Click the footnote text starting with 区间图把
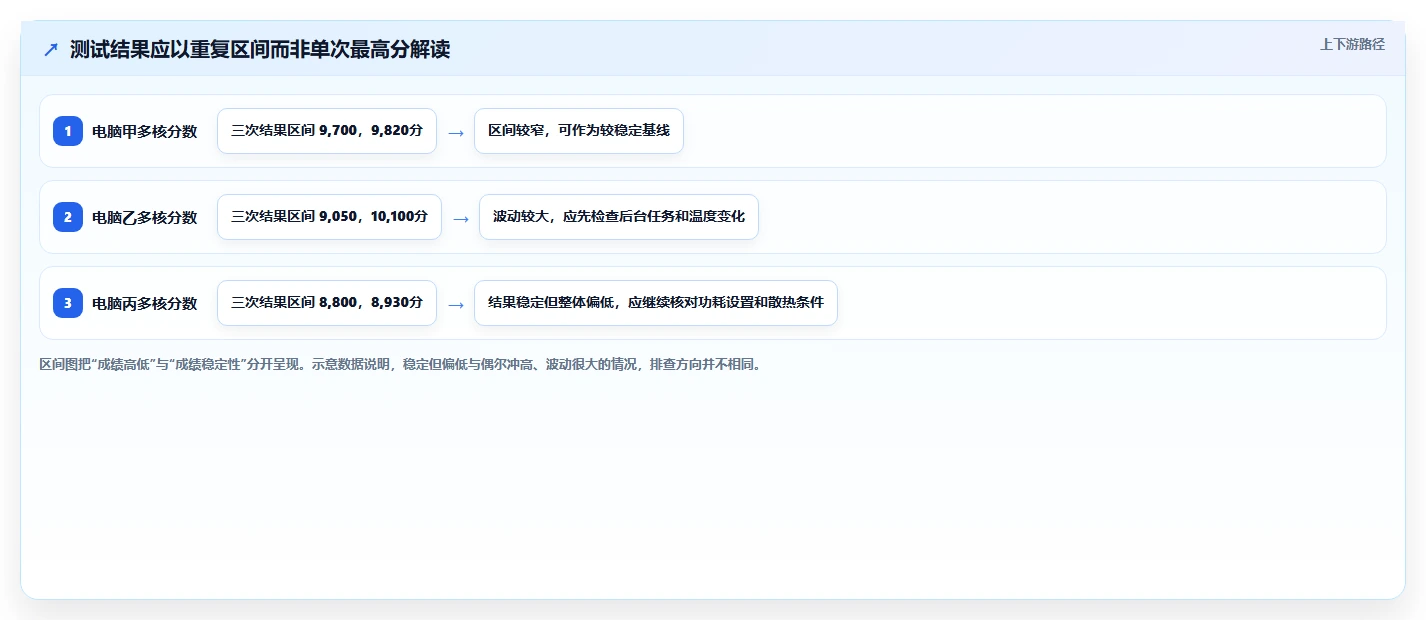1426x620 pixels. [x=400, y=365]
